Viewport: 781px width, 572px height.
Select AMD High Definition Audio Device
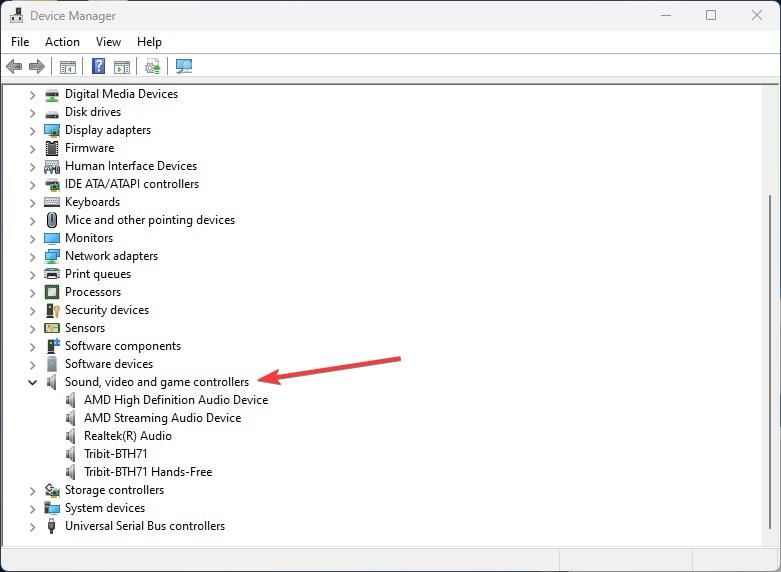(x=176, y=400)
